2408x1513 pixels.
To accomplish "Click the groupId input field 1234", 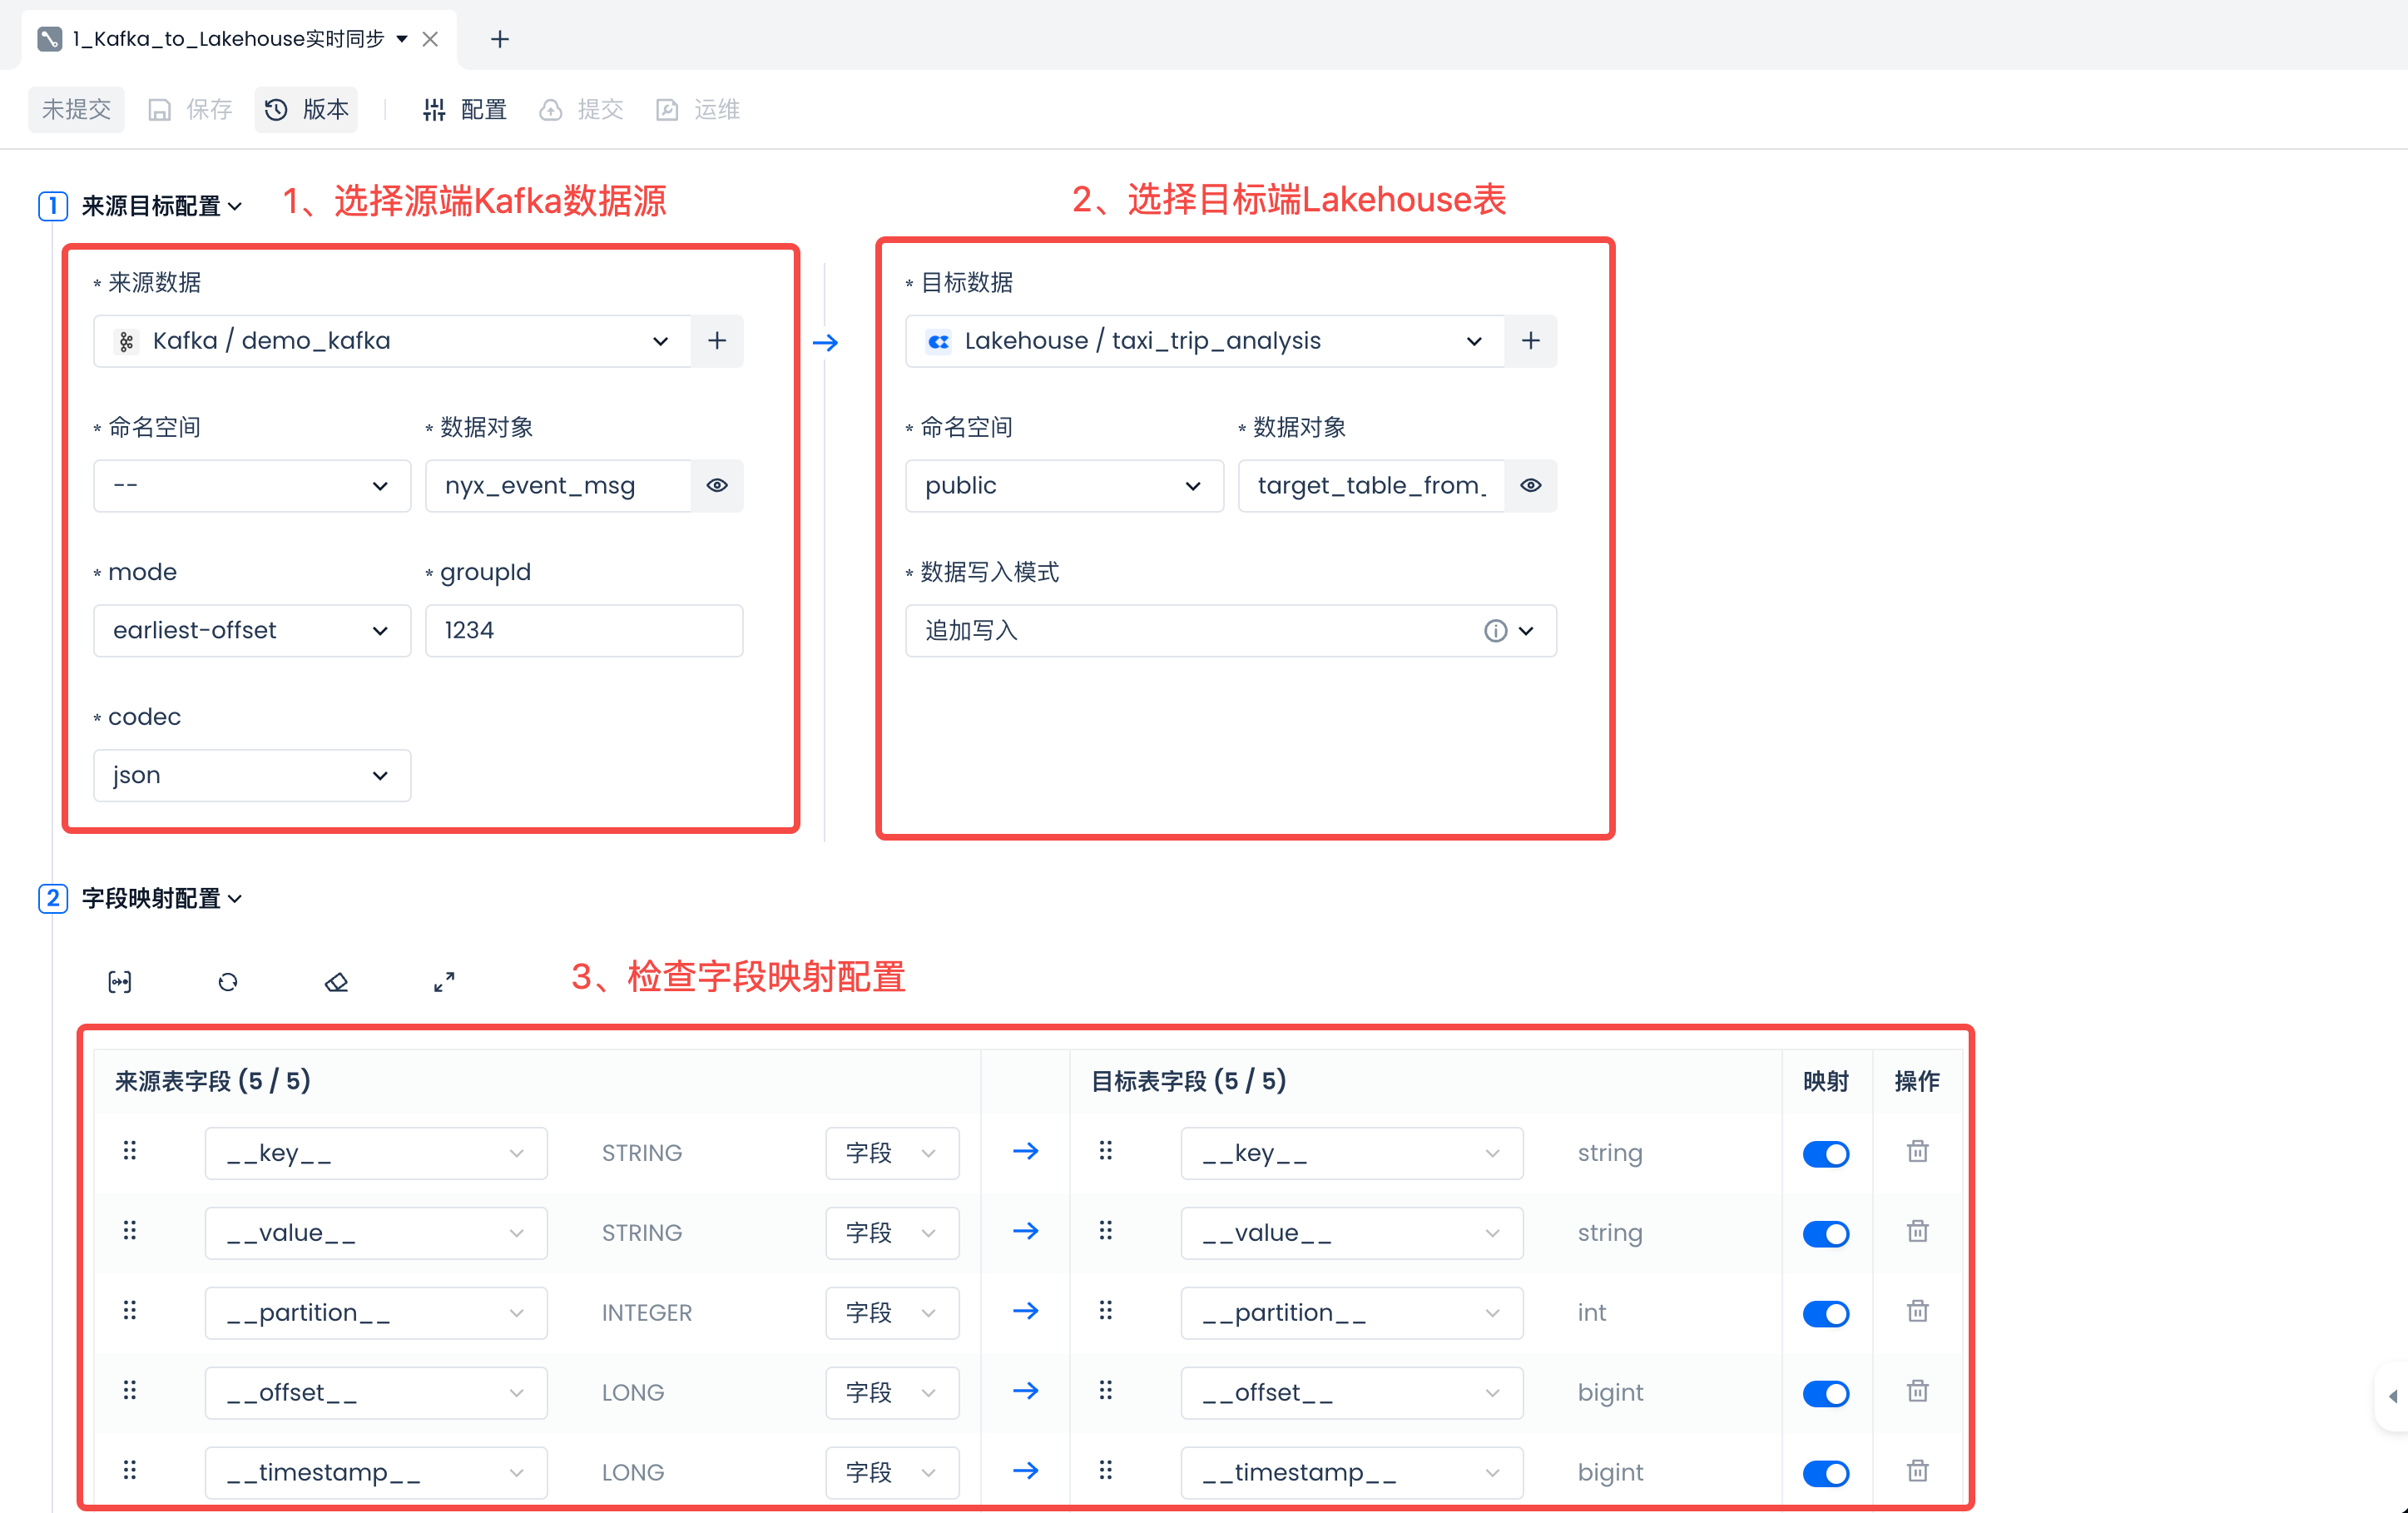I will tap(583, 631).
